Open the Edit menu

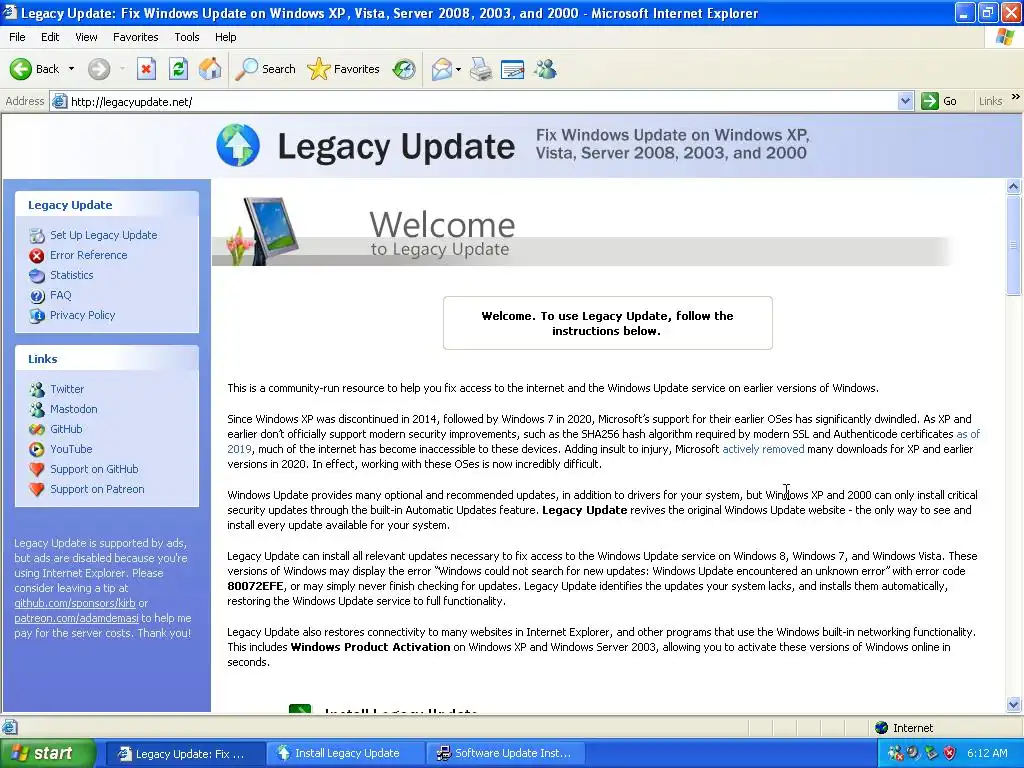(x=50, y=37)
